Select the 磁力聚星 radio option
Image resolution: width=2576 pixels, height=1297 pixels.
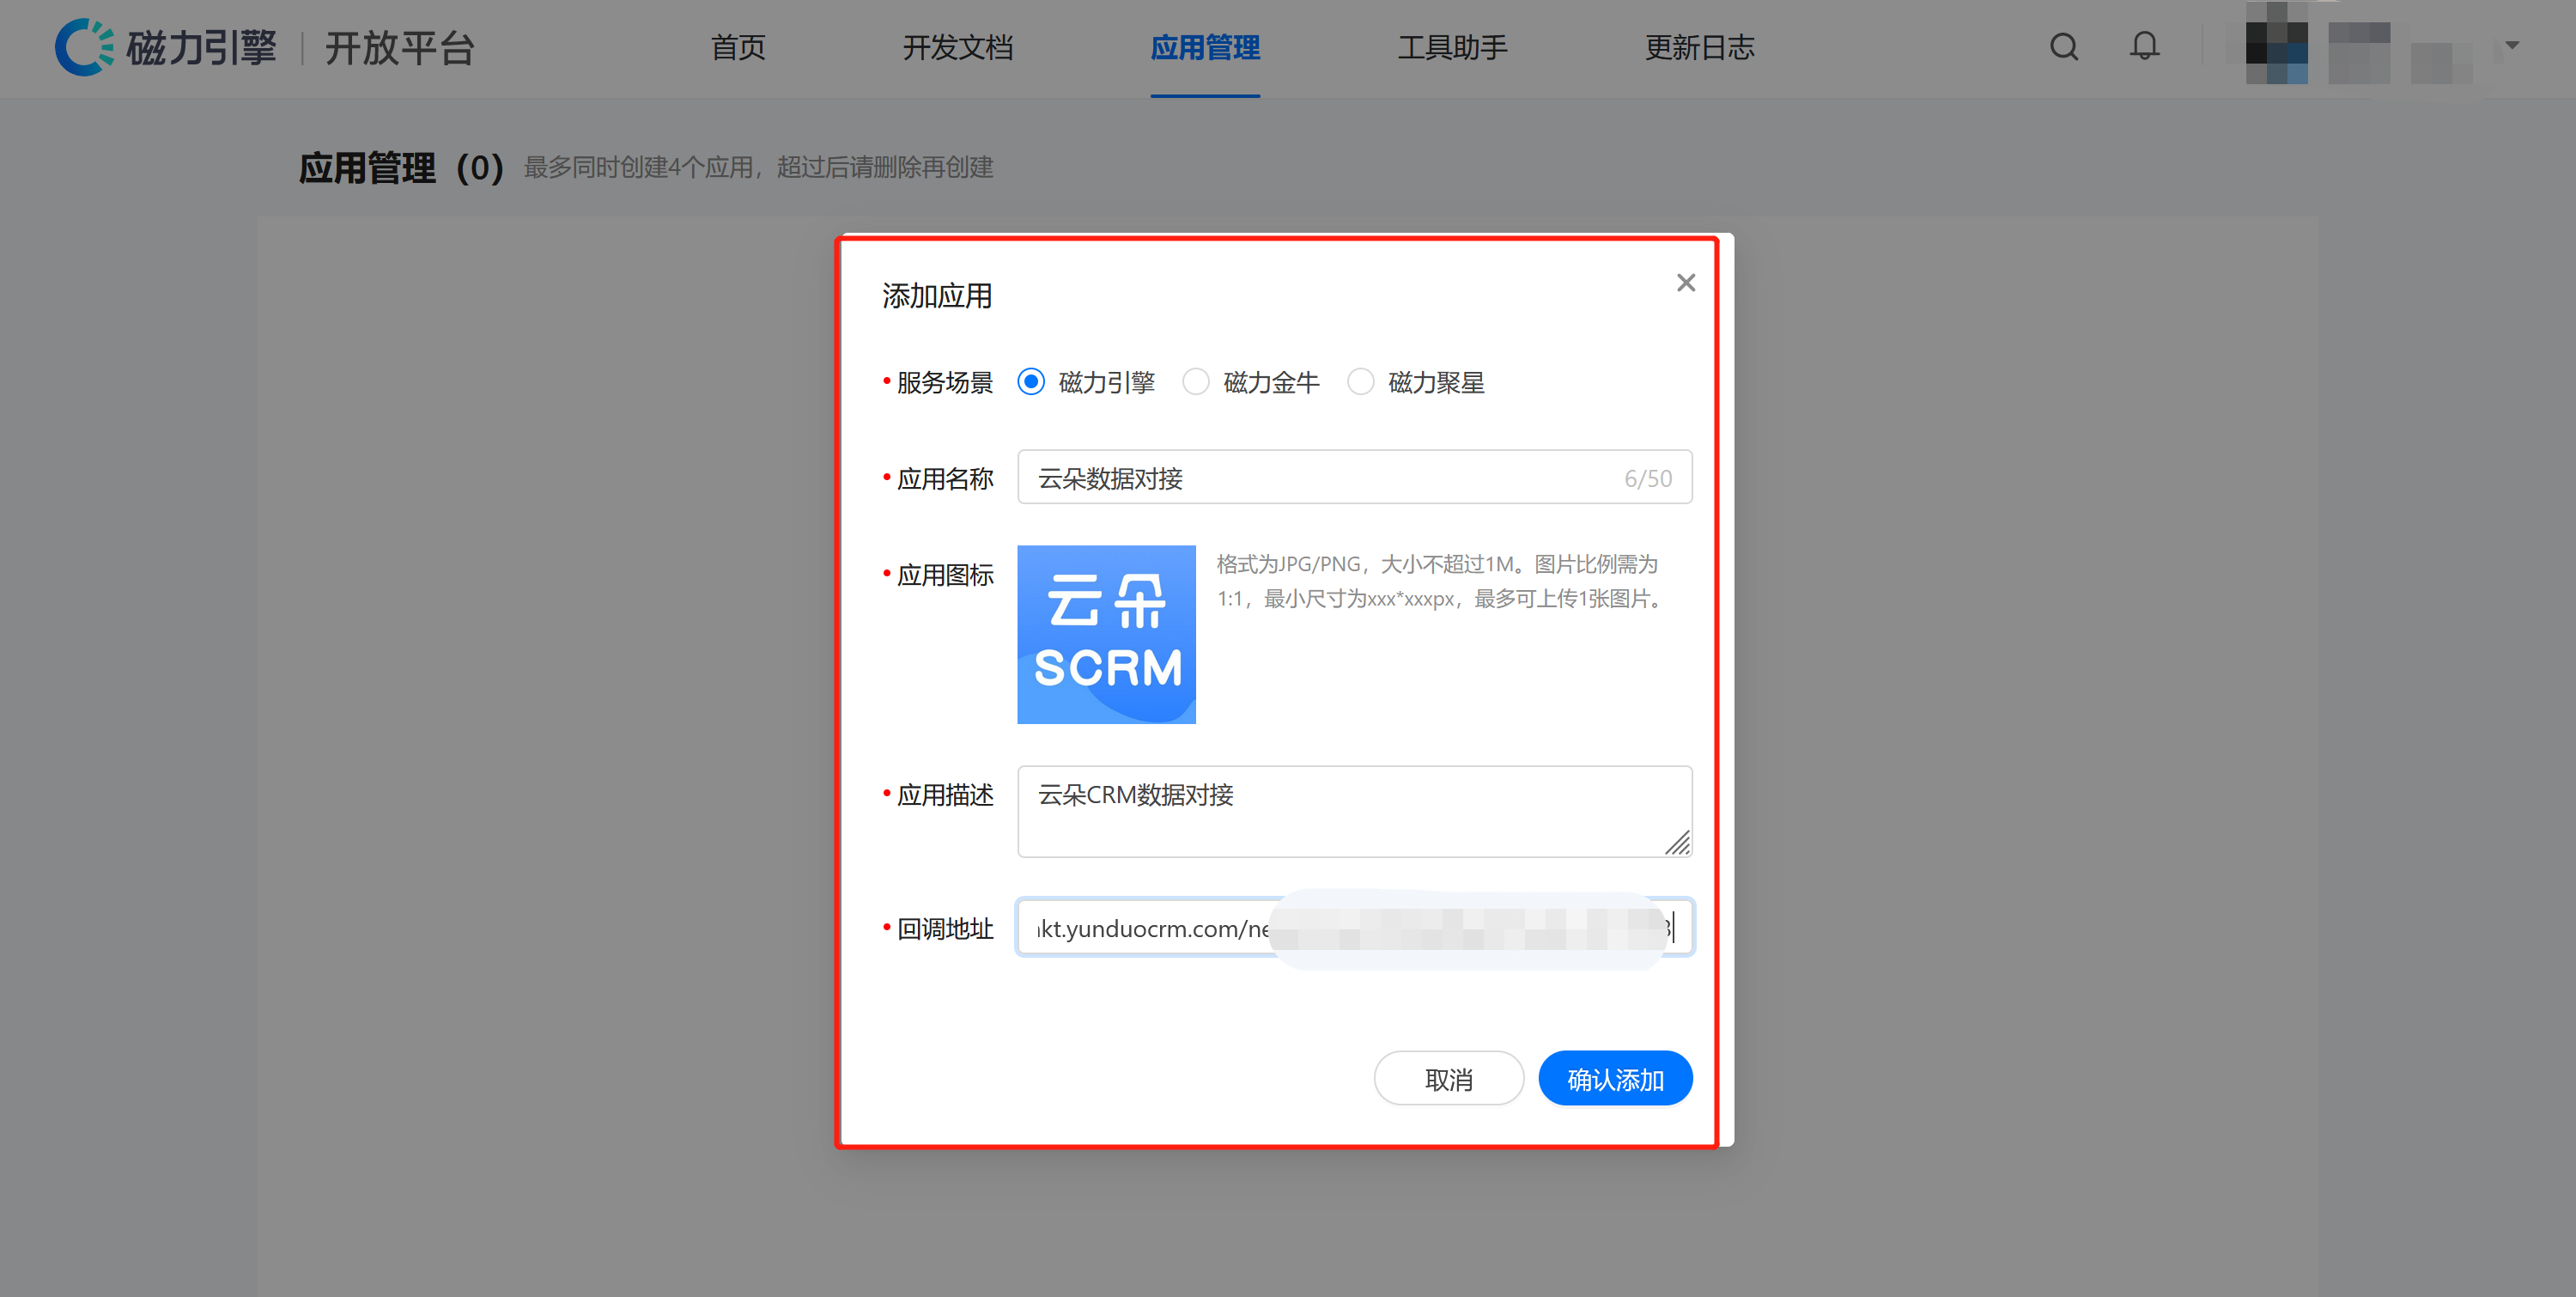pos(1360,382)
